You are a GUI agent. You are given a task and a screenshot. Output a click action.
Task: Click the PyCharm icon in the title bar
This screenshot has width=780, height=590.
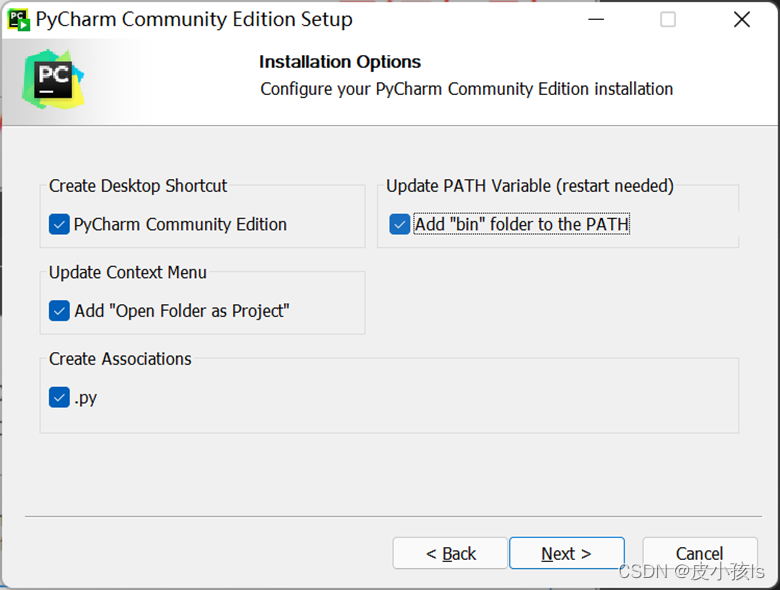coord(18,20)
